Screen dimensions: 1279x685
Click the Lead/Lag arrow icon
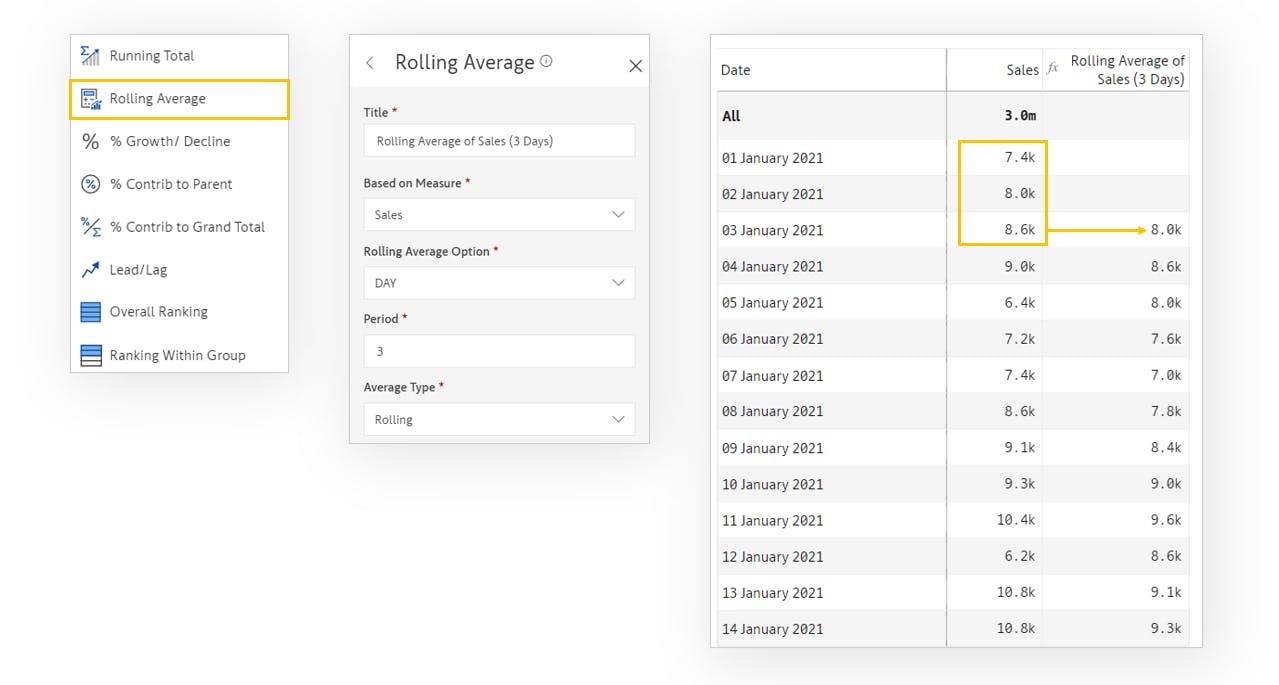tap(90, 270)
